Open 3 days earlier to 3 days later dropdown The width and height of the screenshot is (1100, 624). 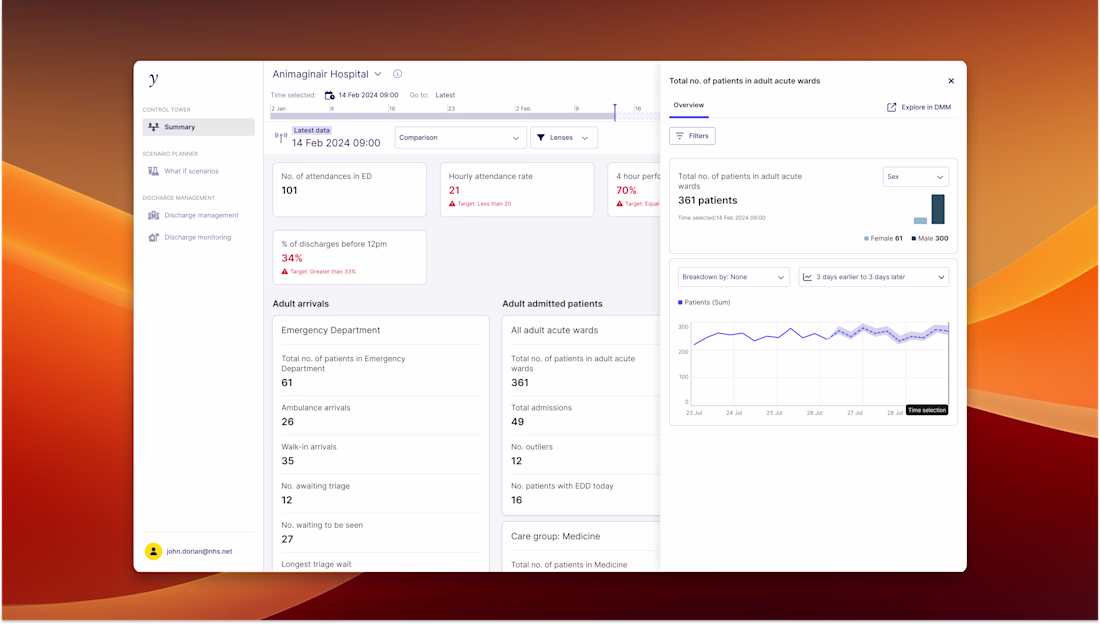[873, 277]
